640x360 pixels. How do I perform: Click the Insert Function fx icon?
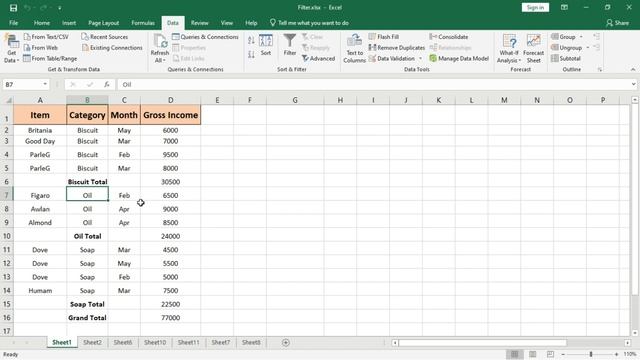coord(107,84)
